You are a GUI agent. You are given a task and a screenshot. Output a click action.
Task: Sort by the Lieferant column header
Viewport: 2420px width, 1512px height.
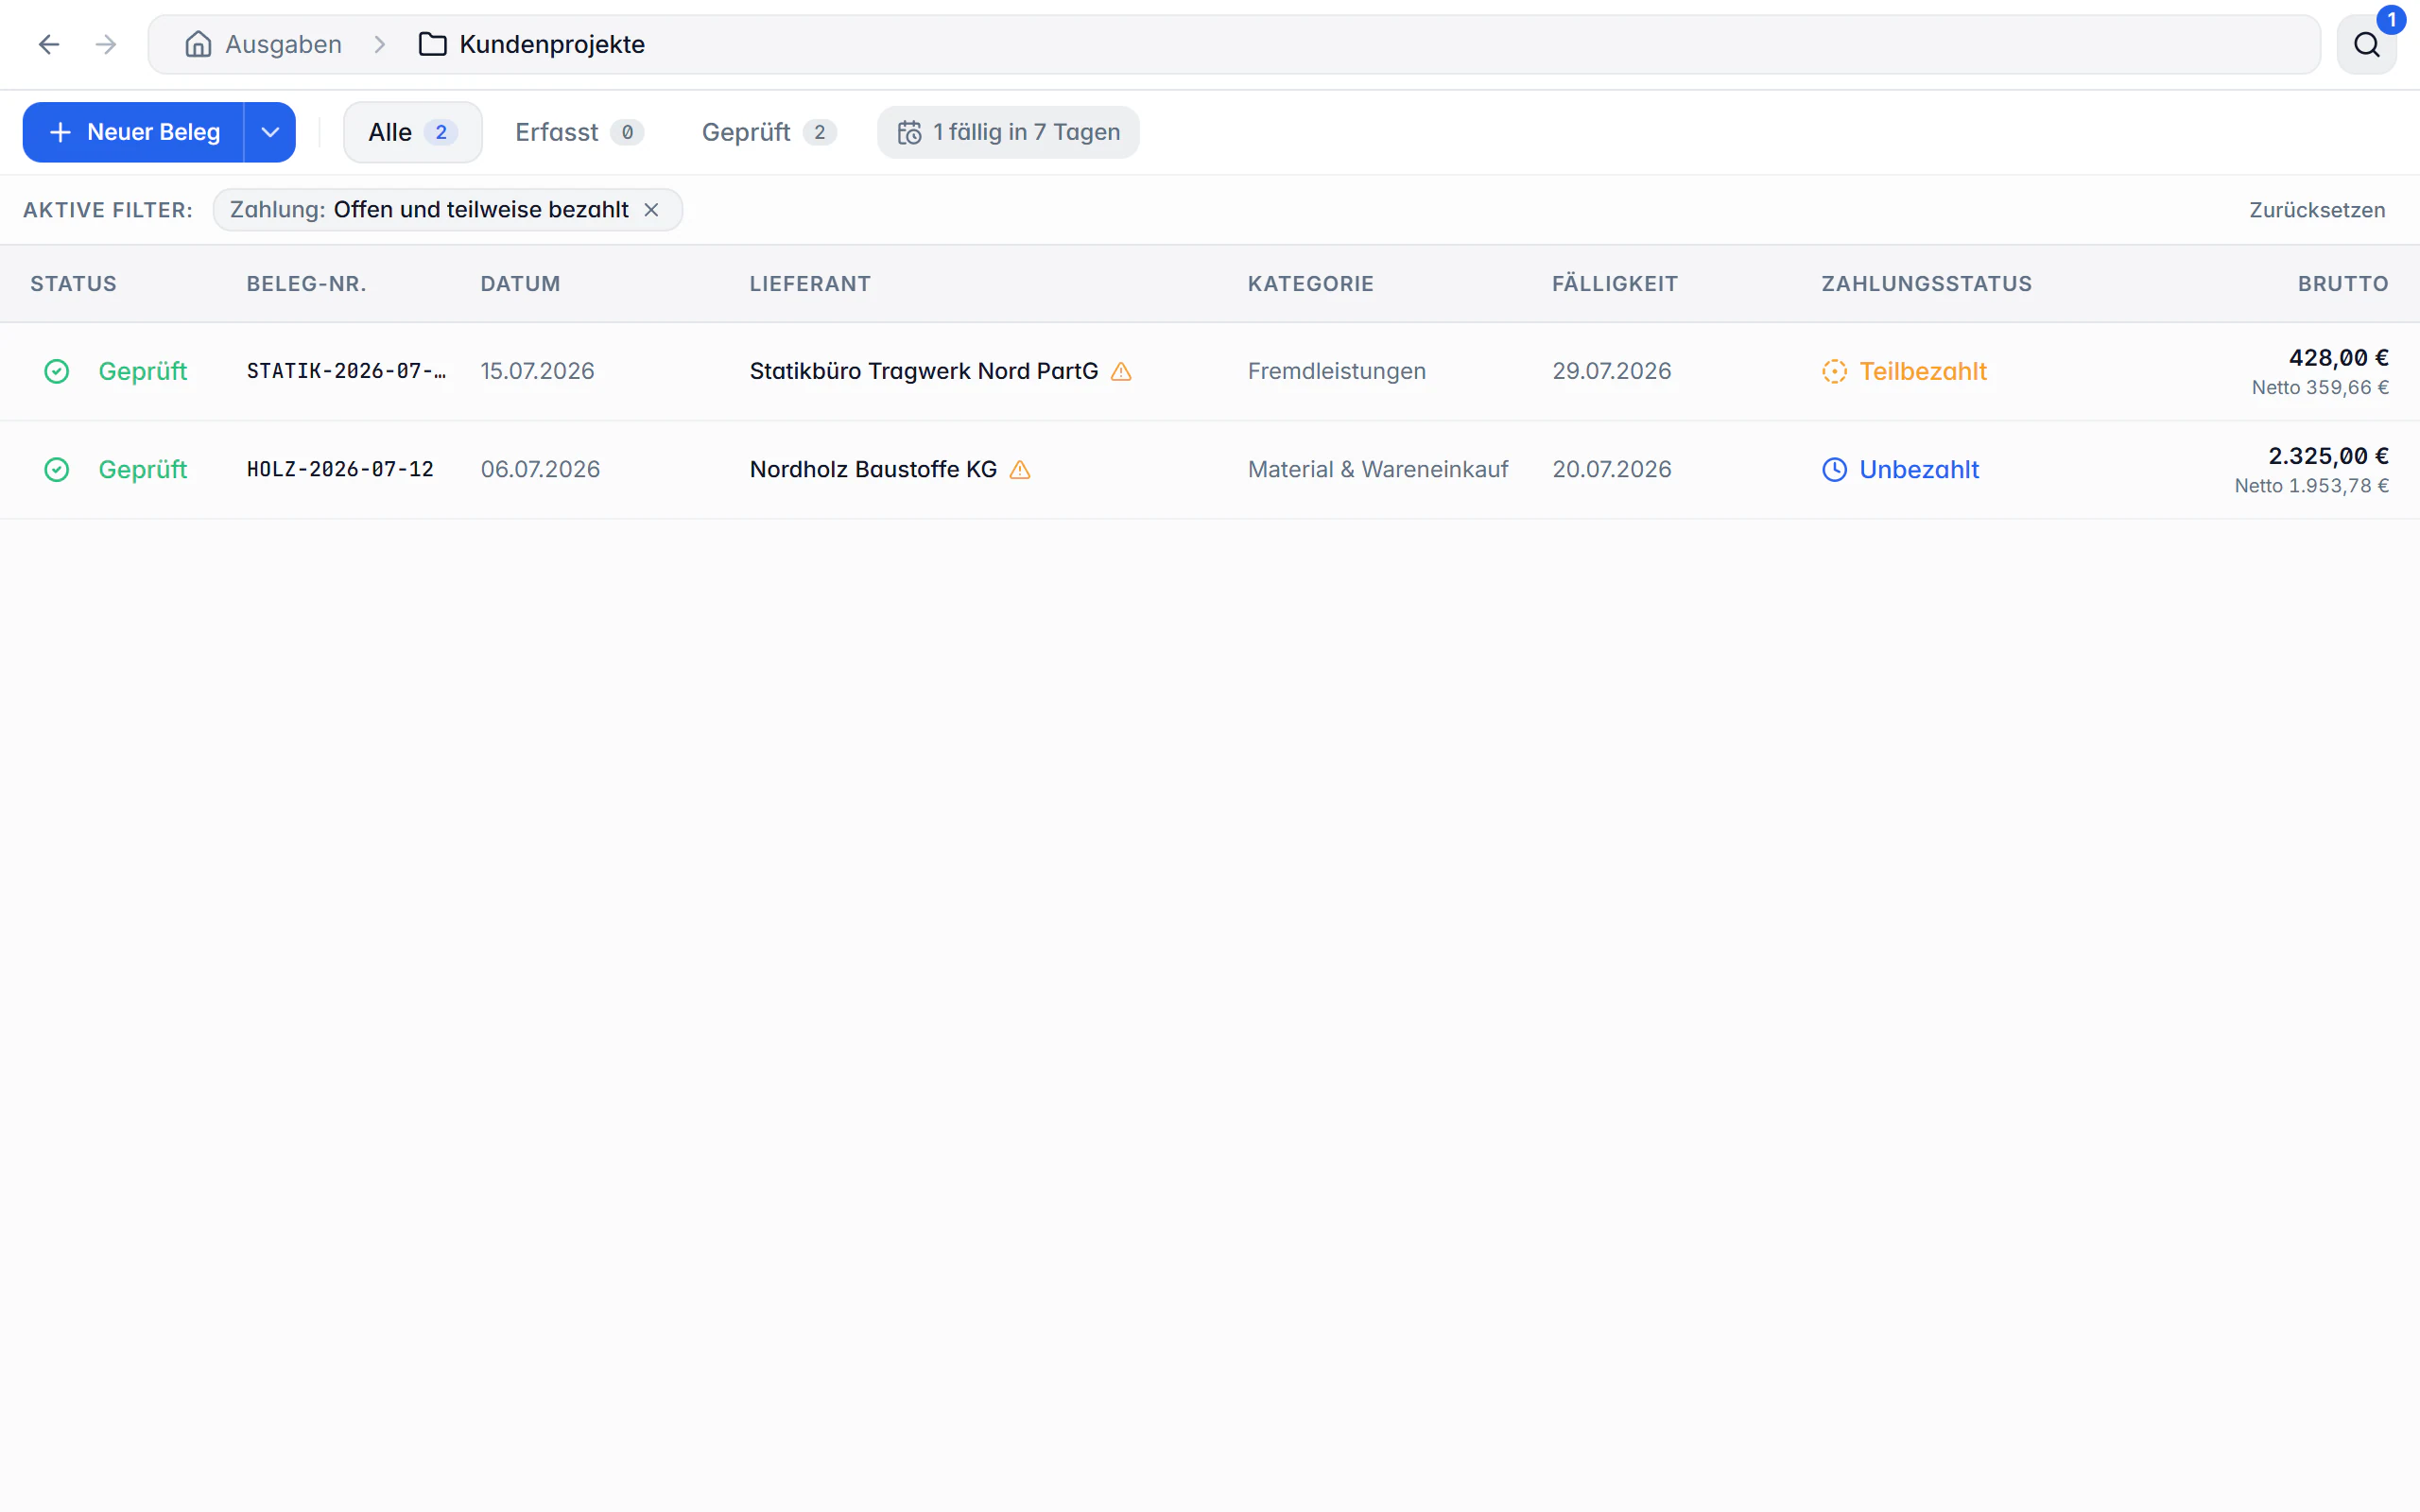[810, 284]
